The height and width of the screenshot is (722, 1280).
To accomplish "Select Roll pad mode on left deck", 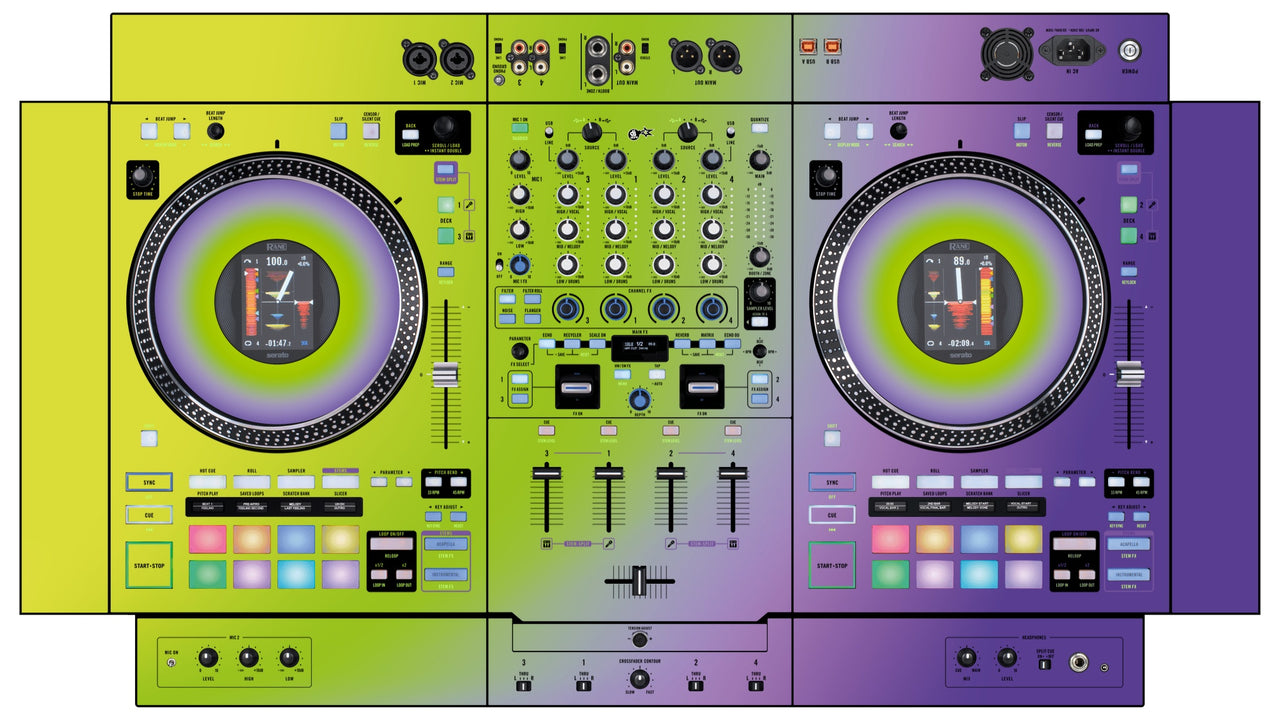I will (x=252, y=482).
